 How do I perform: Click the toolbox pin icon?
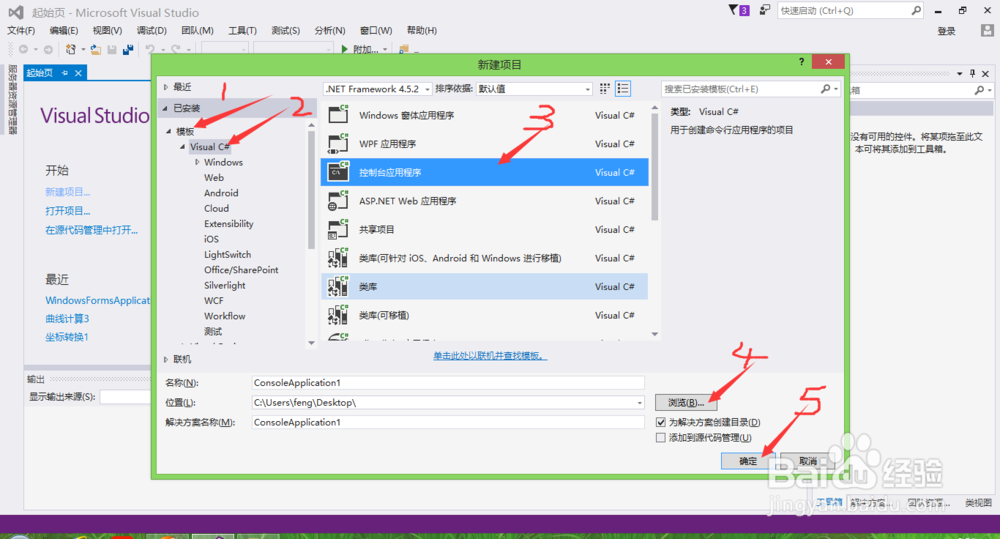coord(973,73)
